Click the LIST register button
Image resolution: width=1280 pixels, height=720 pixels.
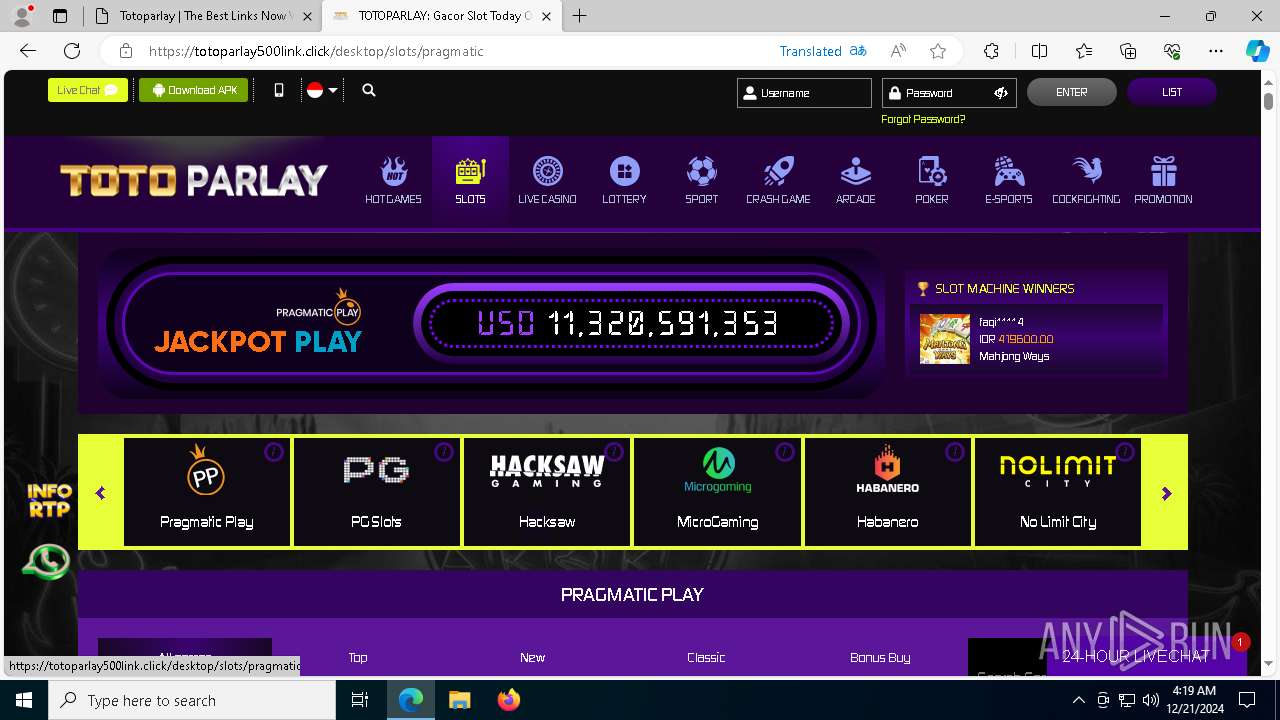[1172, 92]
